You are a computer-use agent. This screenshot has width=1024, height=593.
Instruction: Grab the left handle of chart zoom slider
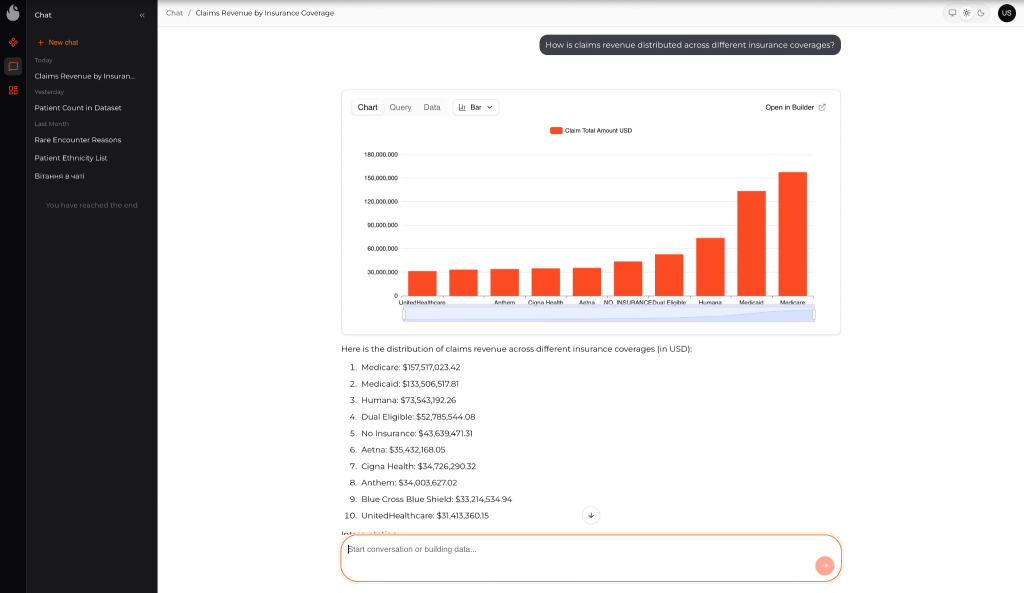404,315
